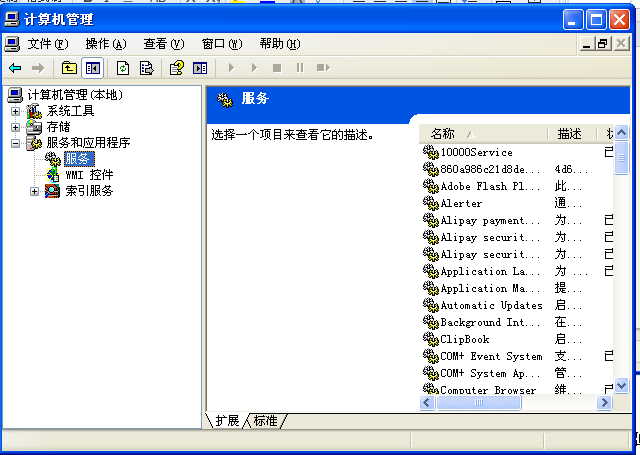Open the help toolbar icon
640x455 pixels.
(x=177, y=68)
